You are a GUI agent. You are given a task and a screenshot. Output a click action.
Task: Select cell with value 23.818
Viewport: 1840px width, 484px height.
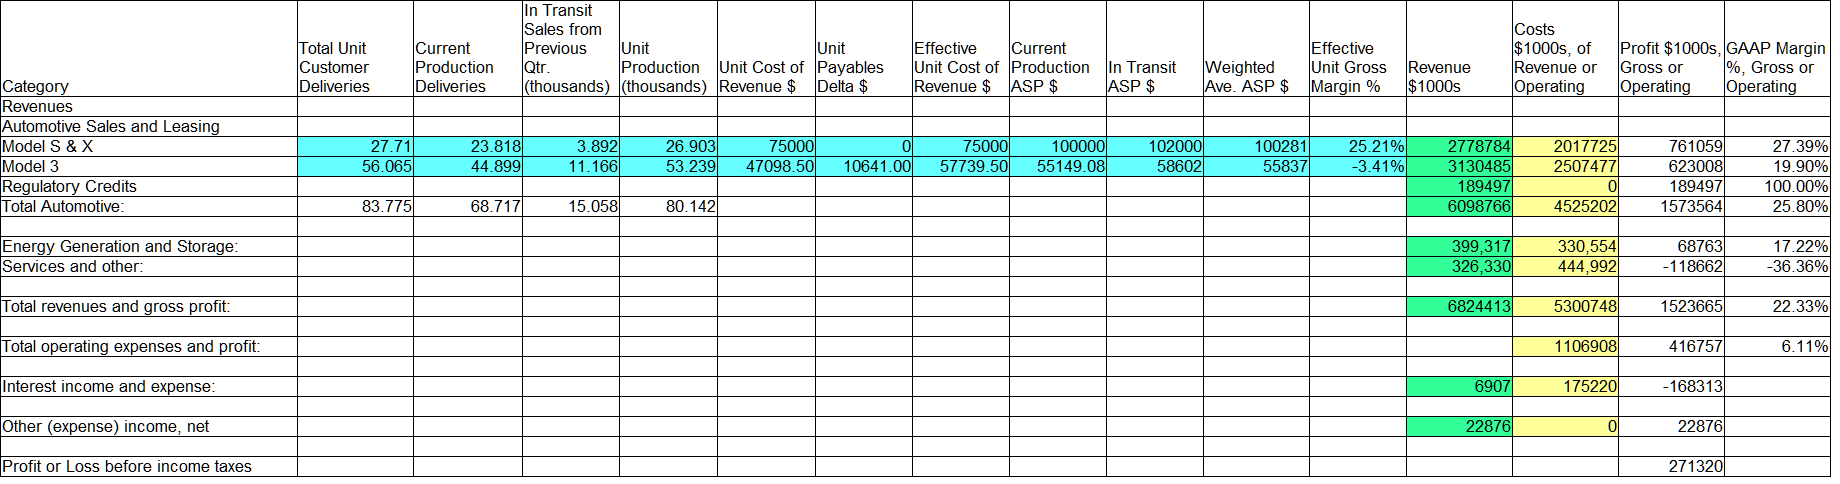pyautogui.click(x=468, y=147)
